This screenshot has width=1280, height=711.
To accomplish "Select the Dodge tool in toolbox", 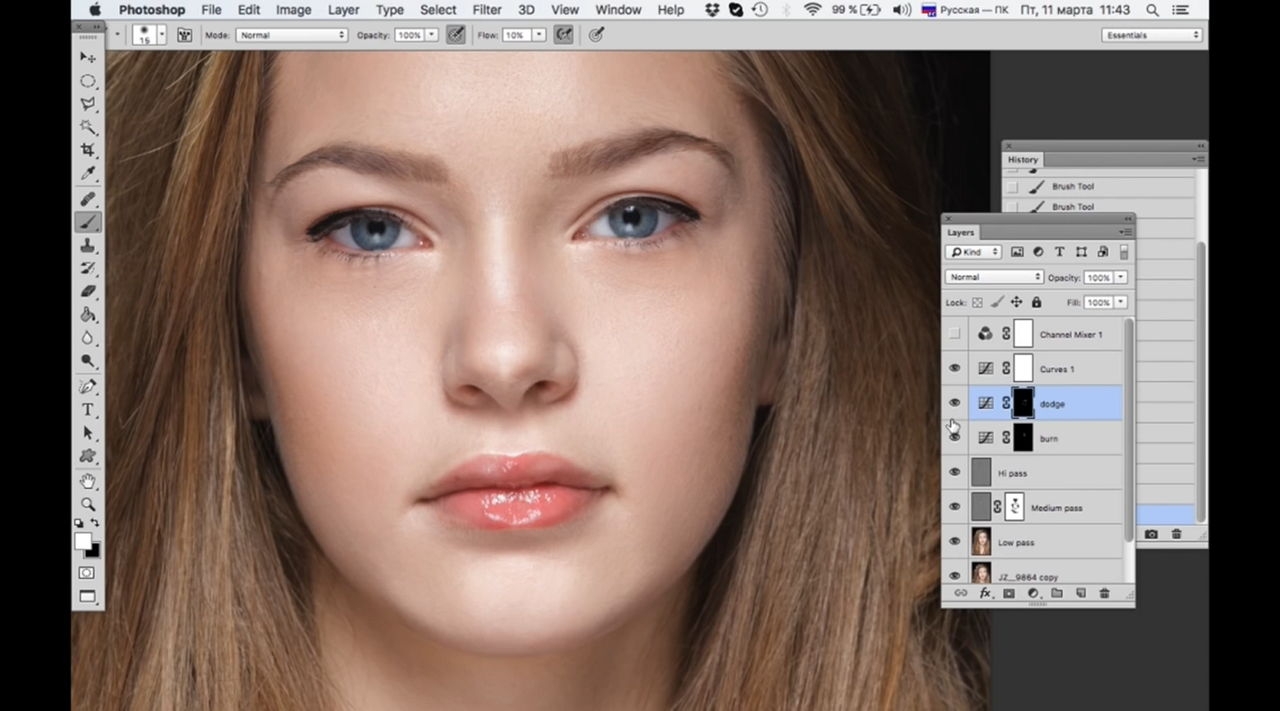I will [88, 360].
